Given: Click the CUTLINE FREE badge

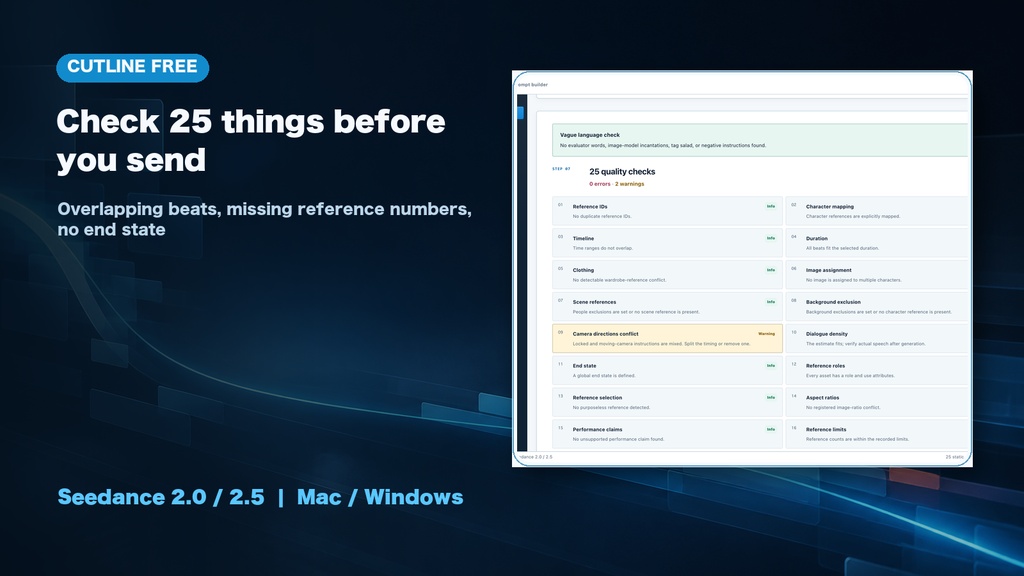Looking at the screenshot, I should [x=133, y=67].
